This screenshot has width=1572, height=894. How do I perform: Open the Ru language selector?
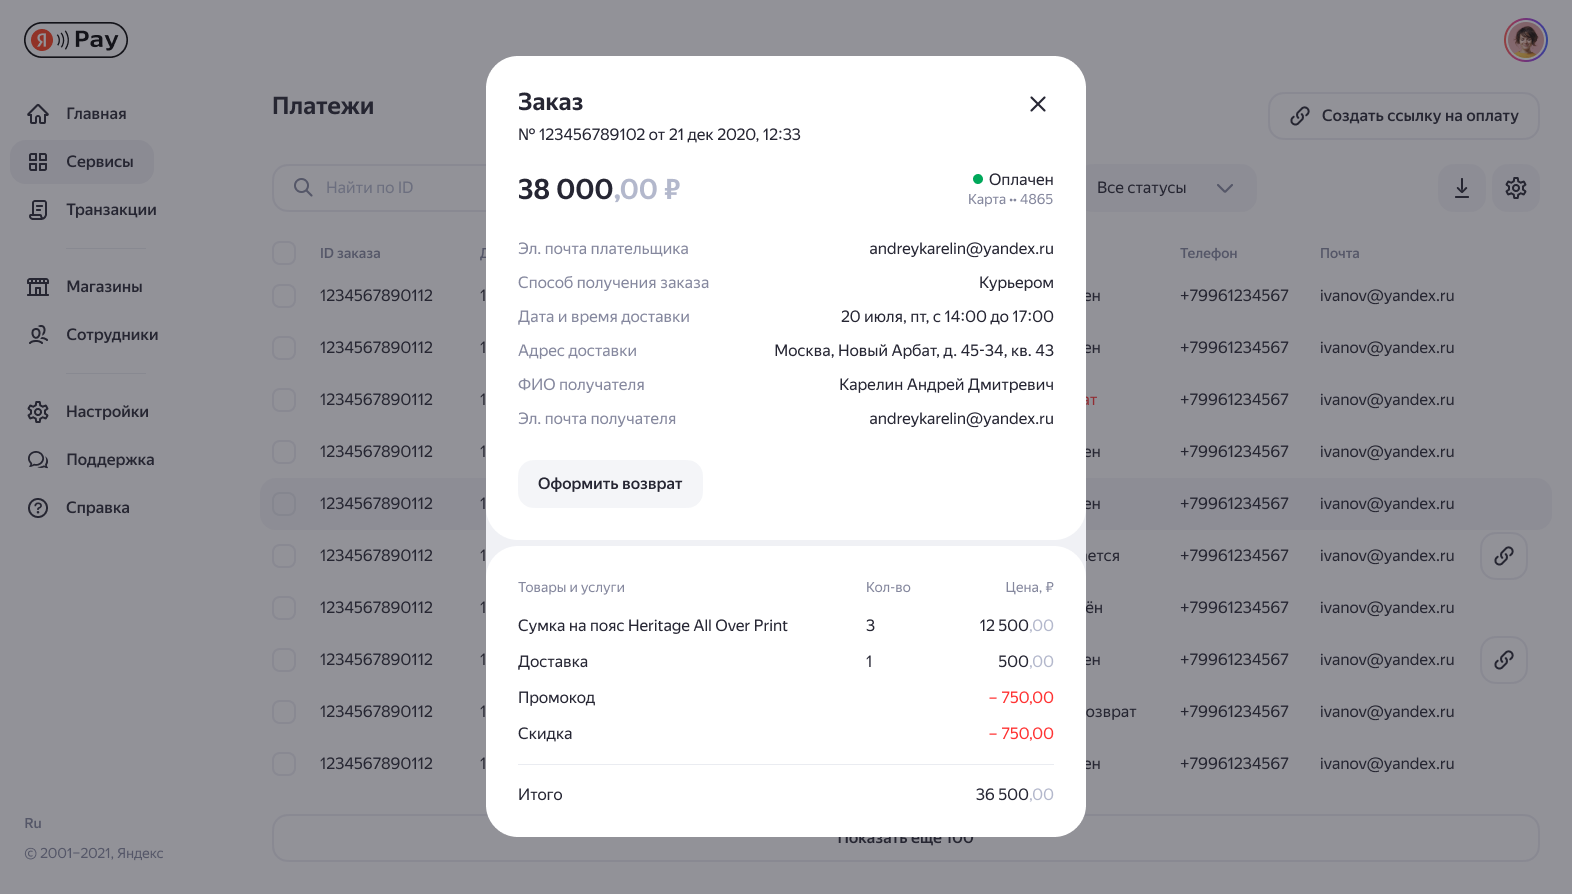coord(33,823)
